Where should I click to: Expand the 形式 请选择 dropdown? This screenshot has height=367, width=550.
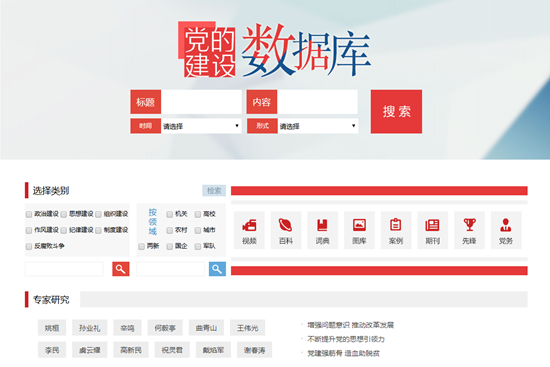318,126
